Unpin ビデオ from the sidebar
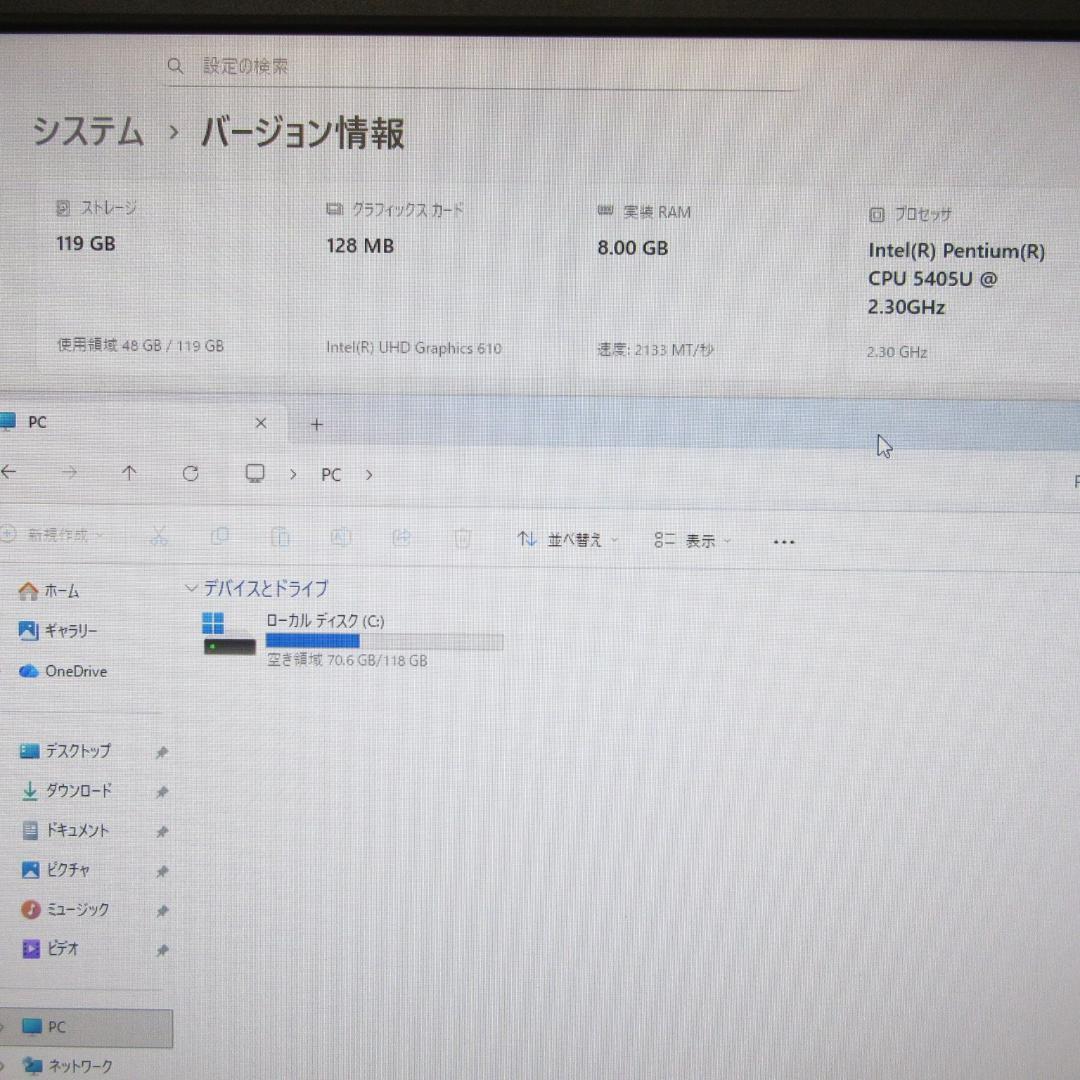 coord(161,949)
